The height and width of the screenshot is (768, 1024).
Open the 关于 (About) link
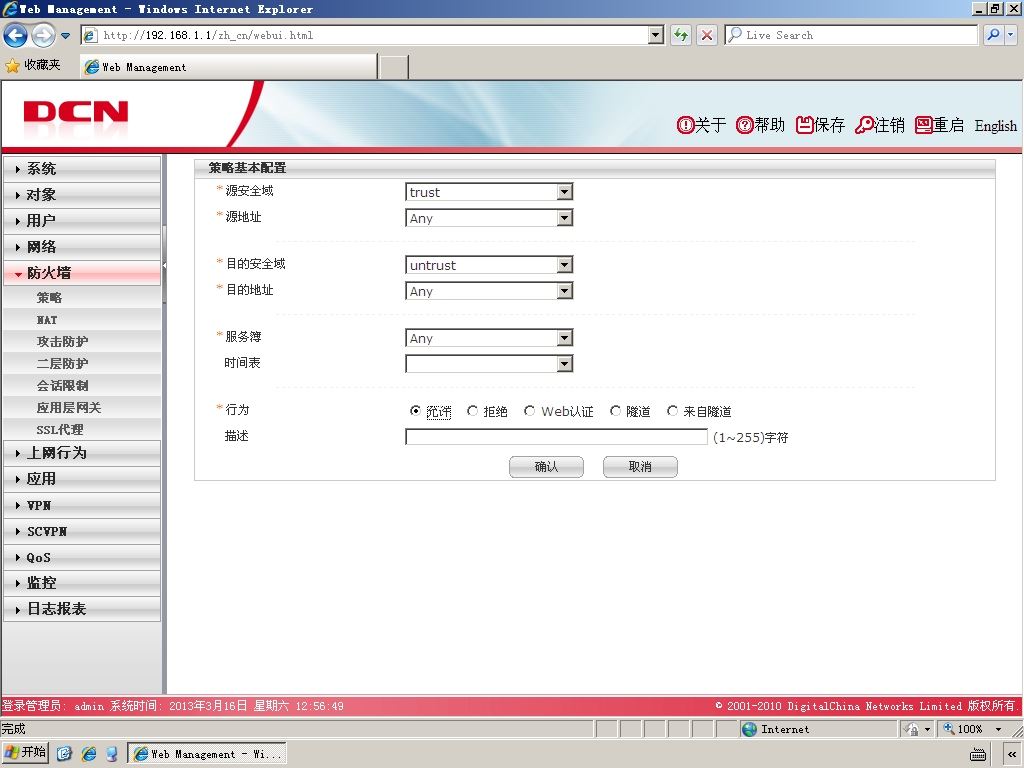click(701, 125)
